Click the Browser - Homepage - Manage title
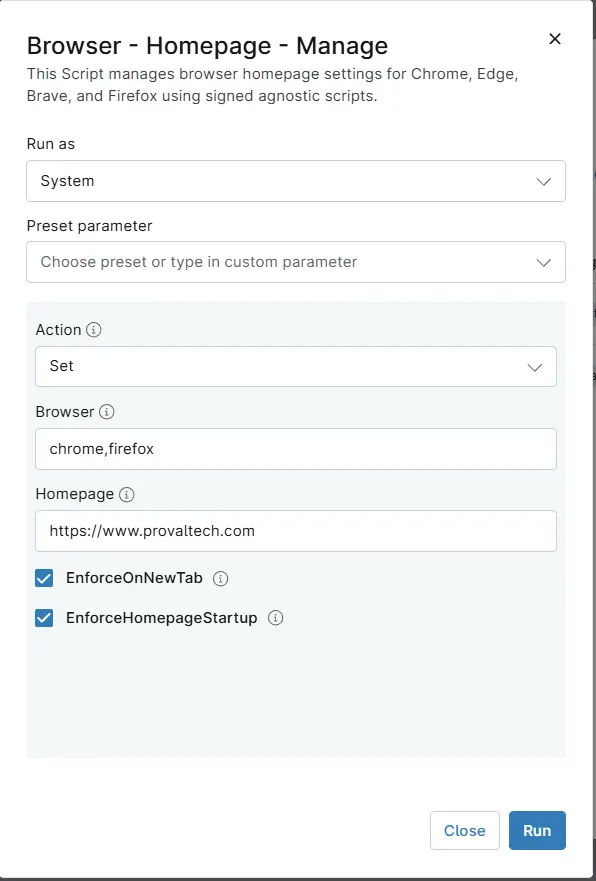Screen dimensions: 596x881 (x=207, y=46)
